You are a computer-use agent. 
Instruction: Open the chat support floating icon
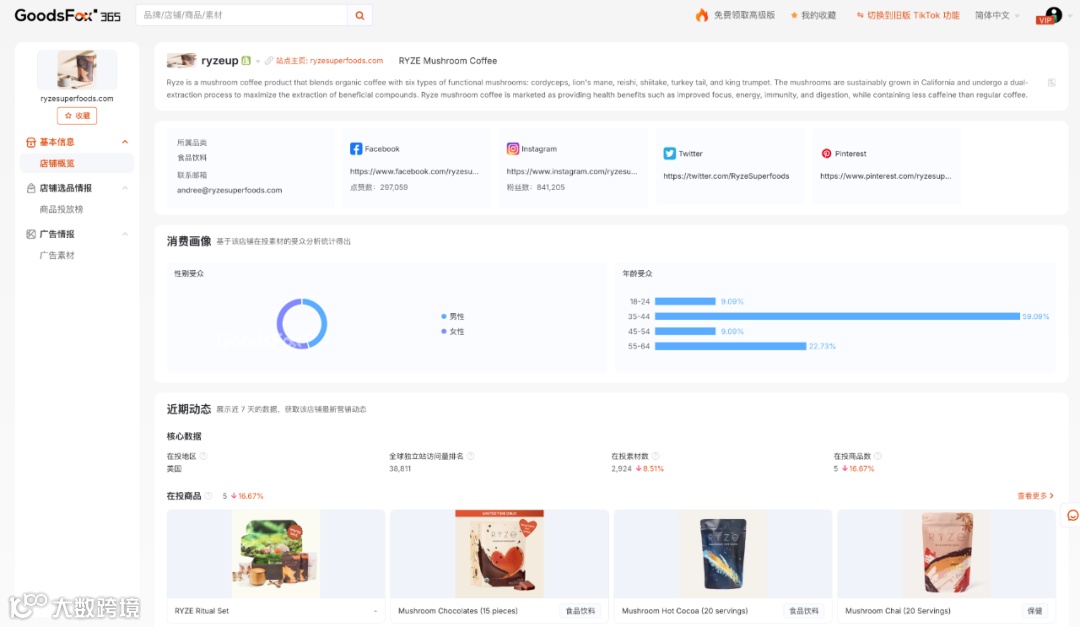coord(1072,515)
